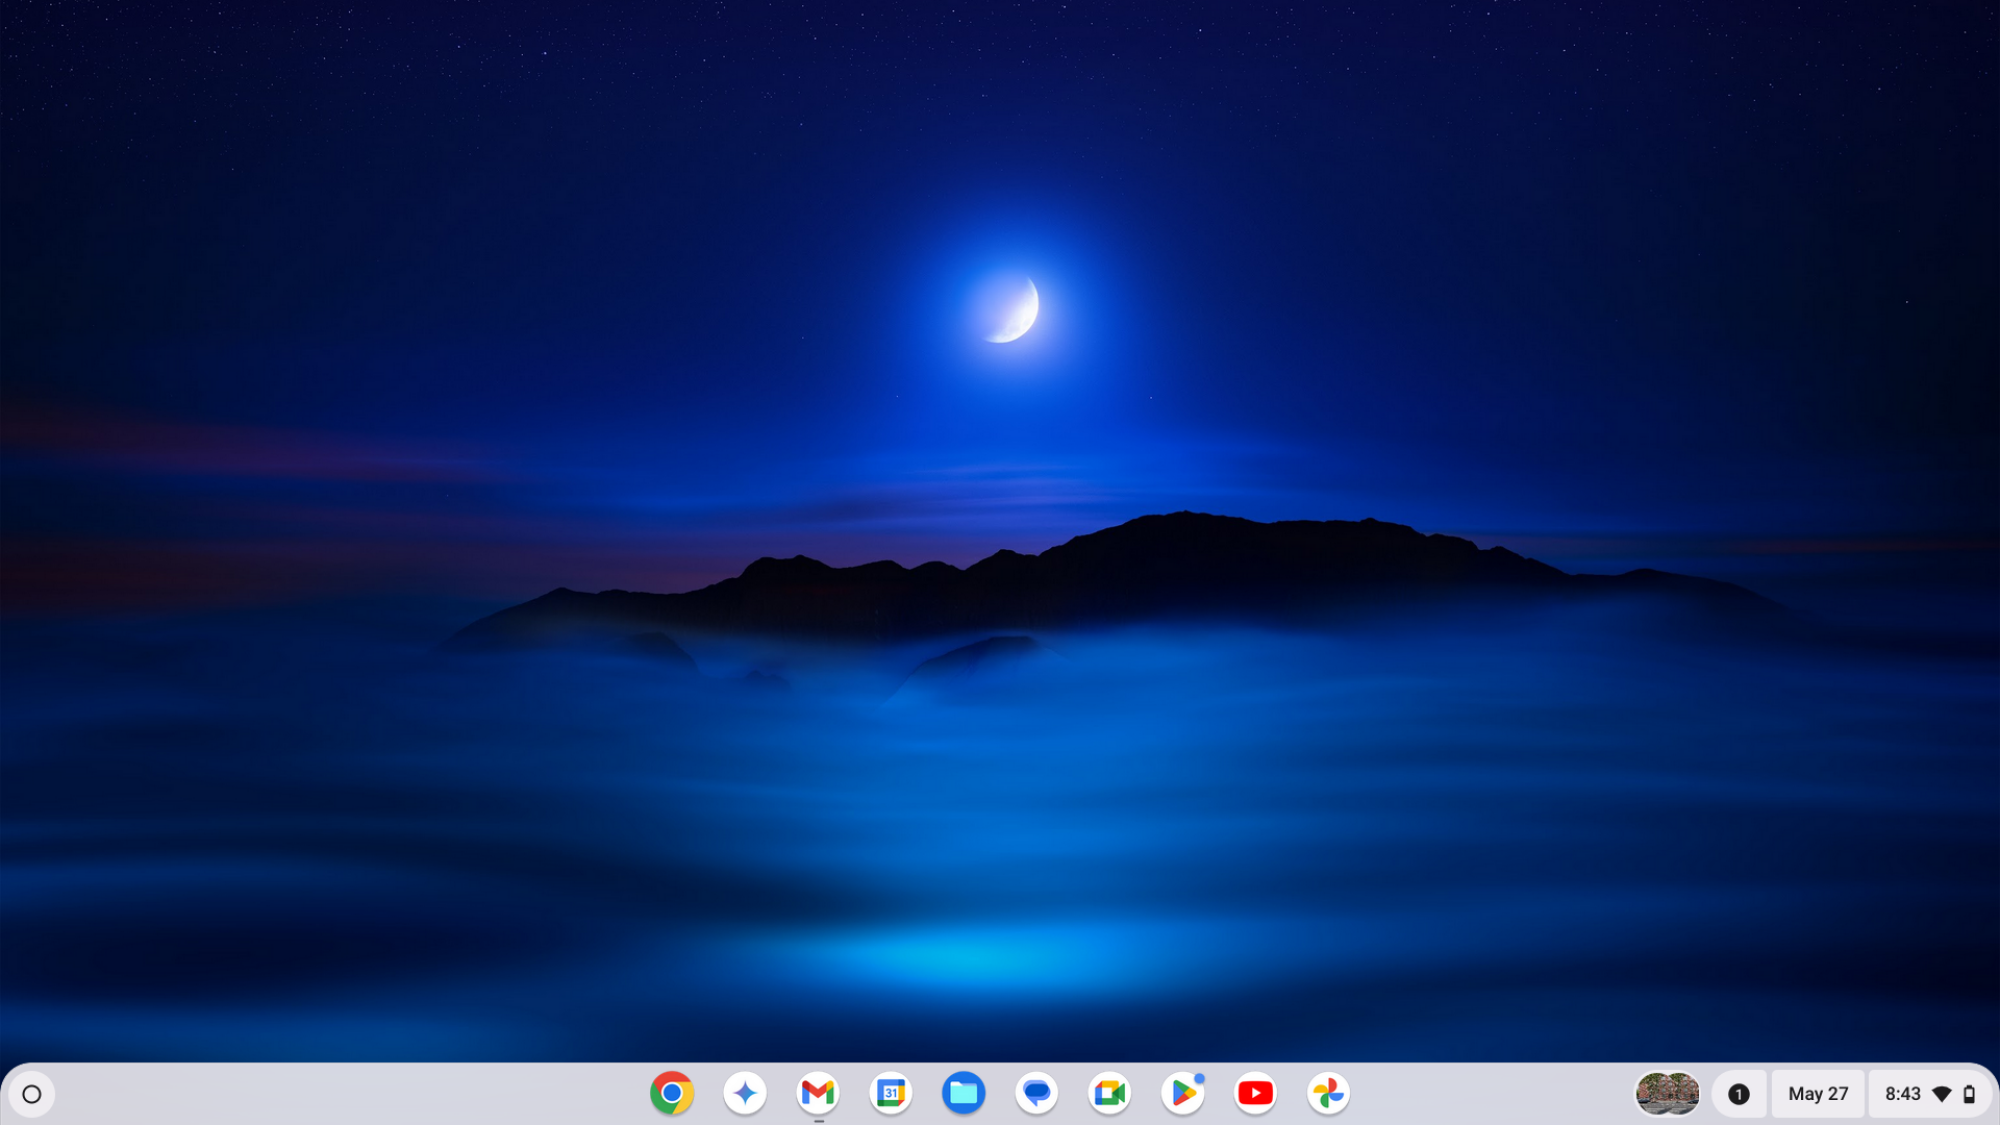
Task: Open Gmail app
Action: [817, 1093]
